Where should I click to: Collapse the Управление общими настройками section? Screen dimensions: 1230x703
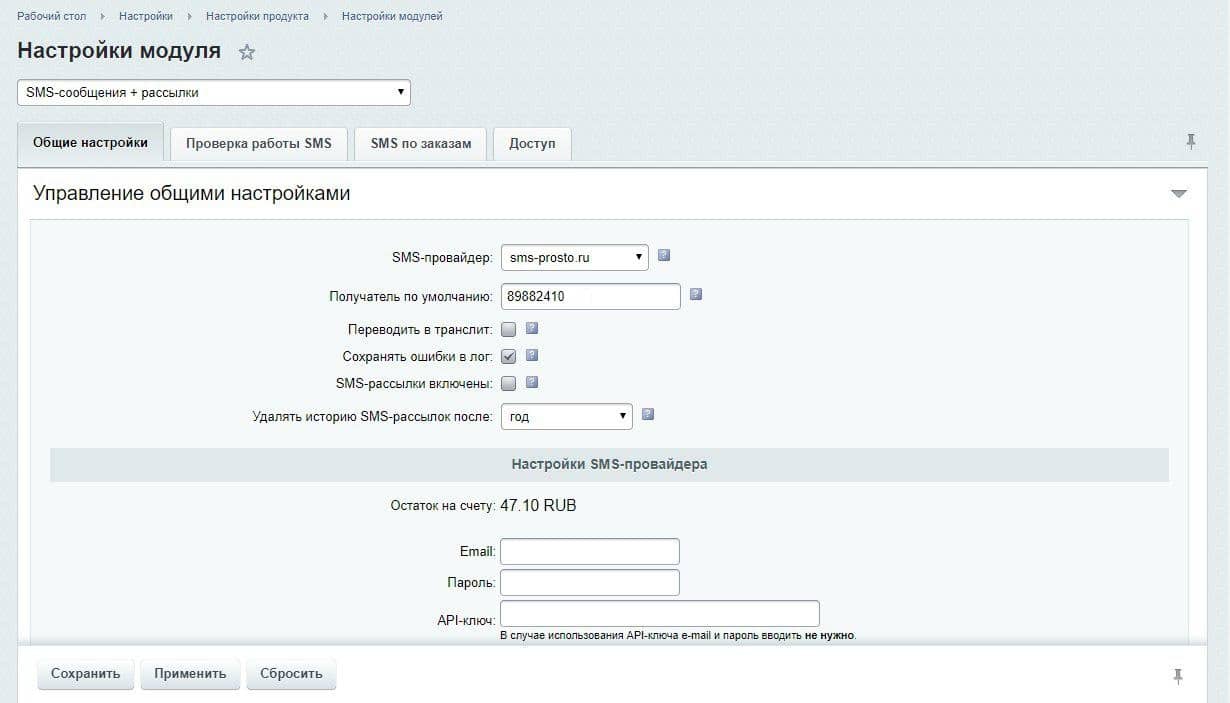tap(1178, 194)
